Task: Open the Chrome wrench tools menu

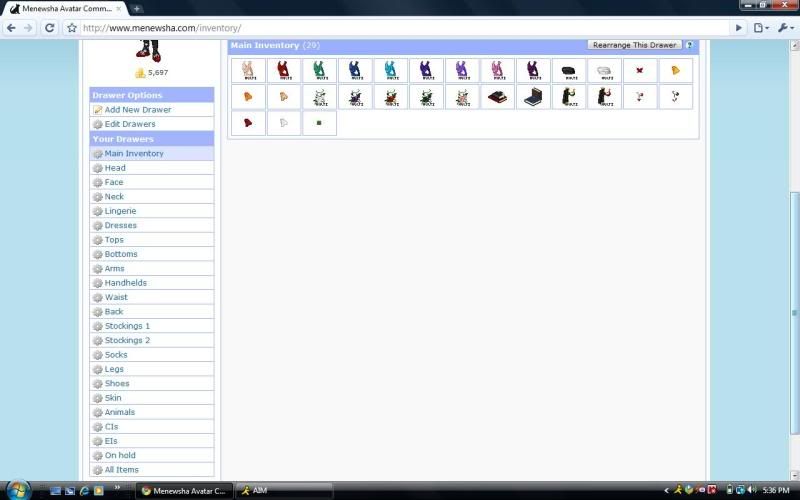Action: coord(785,28)
